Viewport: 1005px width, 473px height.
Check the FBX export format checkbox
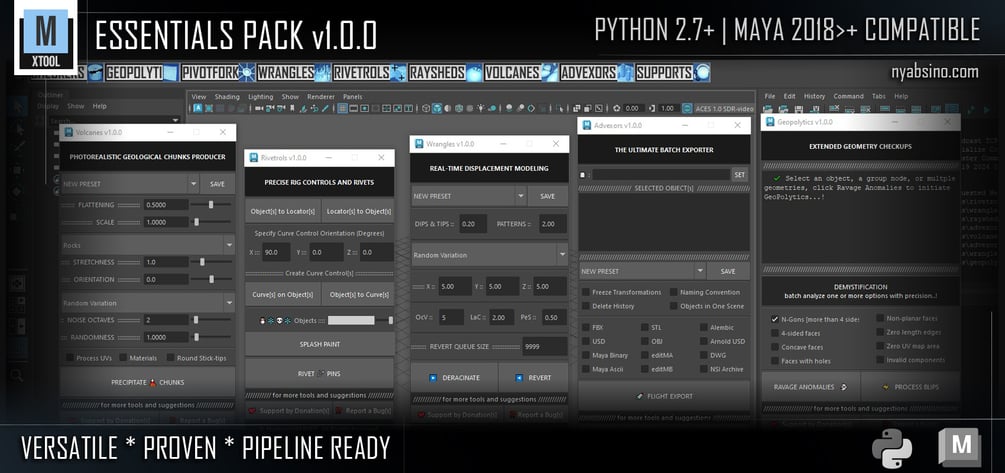click(x=586, y=328)
